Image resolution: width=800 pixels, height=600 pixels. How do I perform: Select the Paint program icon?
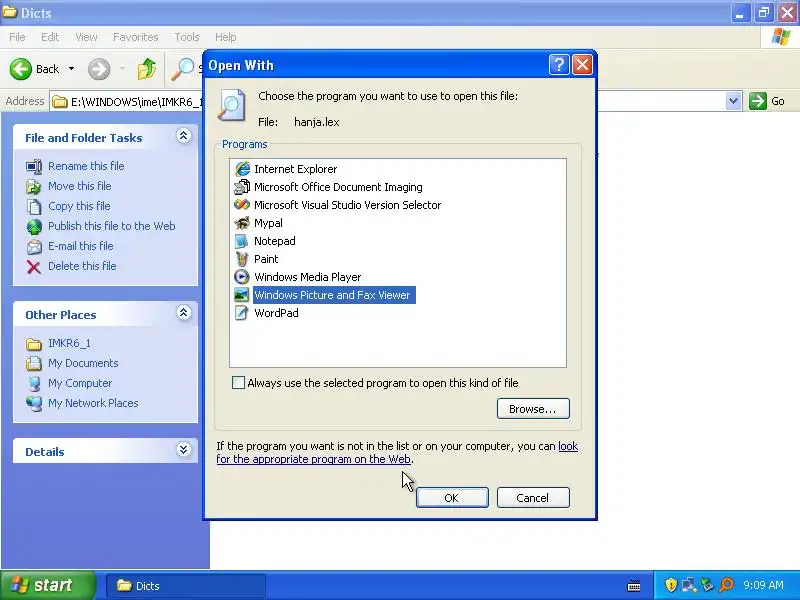tap(242, 259)
